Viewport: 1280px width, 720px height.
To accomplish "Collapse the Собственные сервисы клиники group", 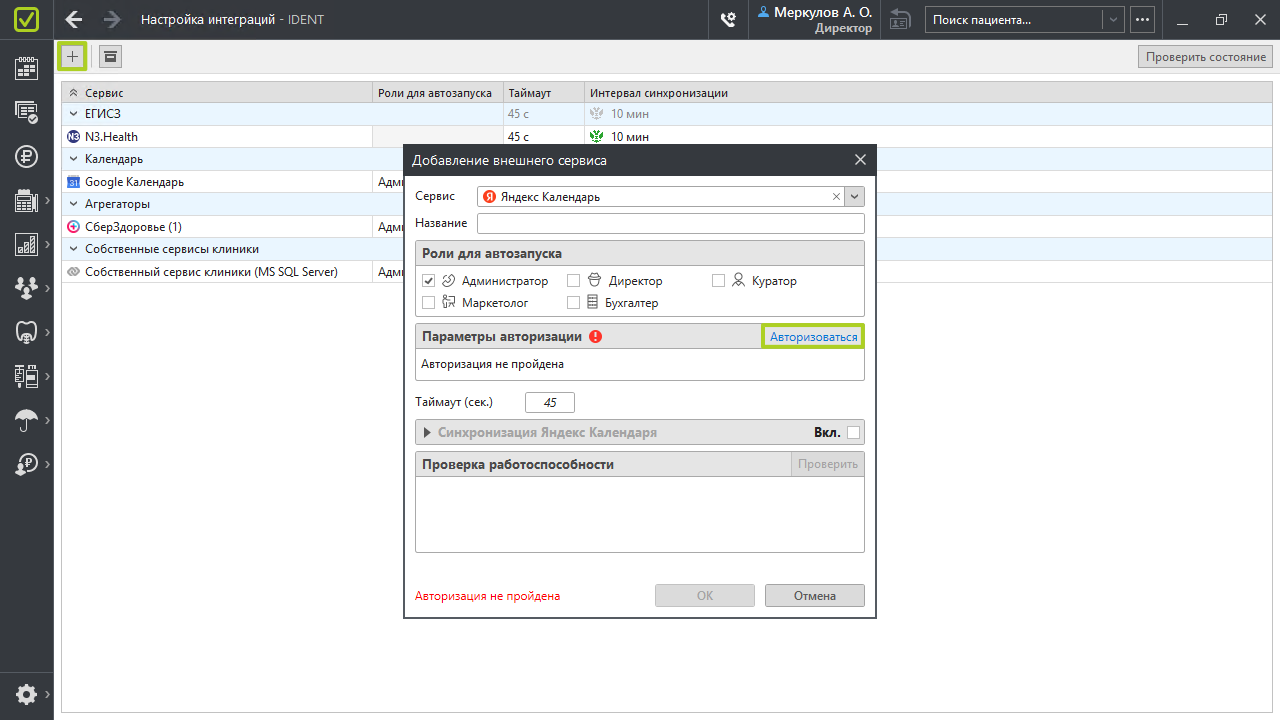I will [74, 249].
